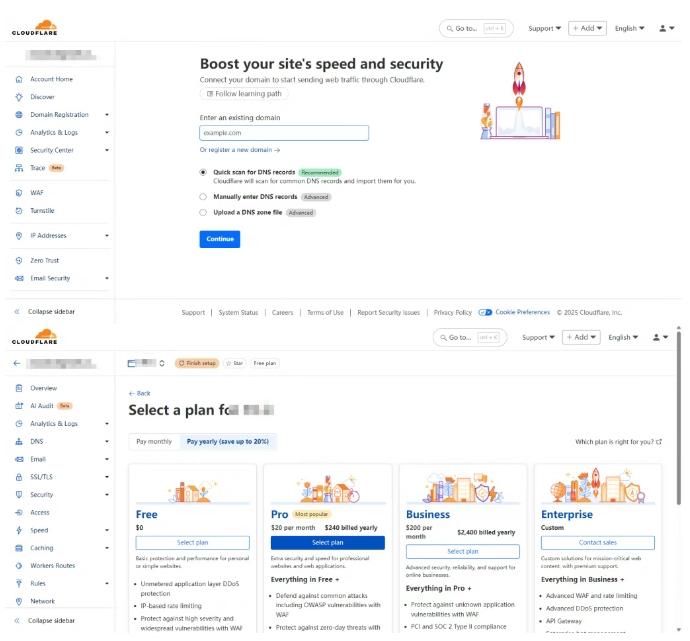Expand the Domain Registration chevron

pyautogui.click(x=107, y=115)
